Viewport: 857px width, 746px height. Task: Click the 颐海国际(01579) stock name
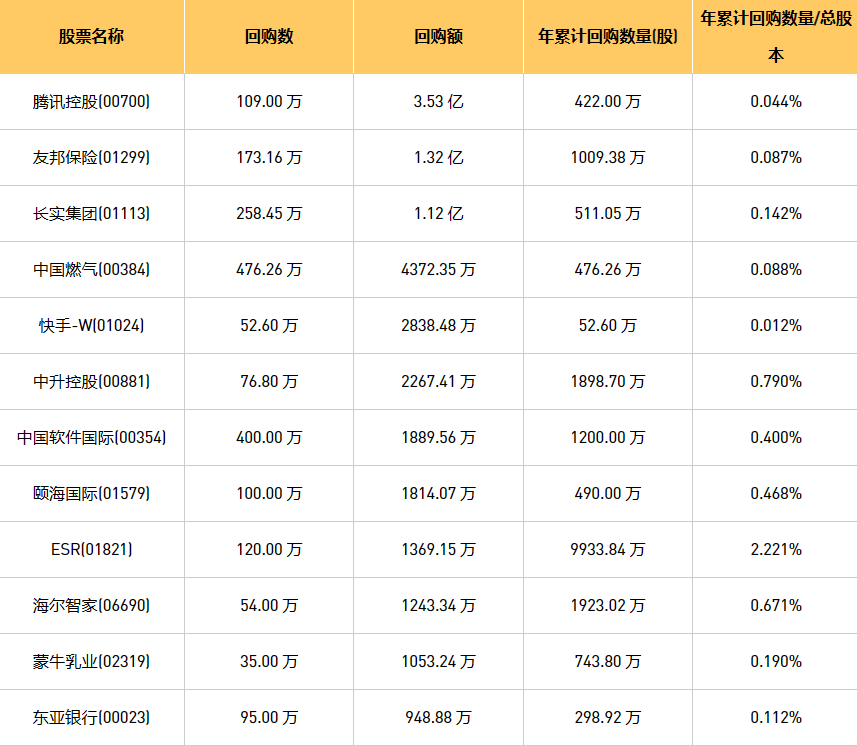tap(91, 493)
